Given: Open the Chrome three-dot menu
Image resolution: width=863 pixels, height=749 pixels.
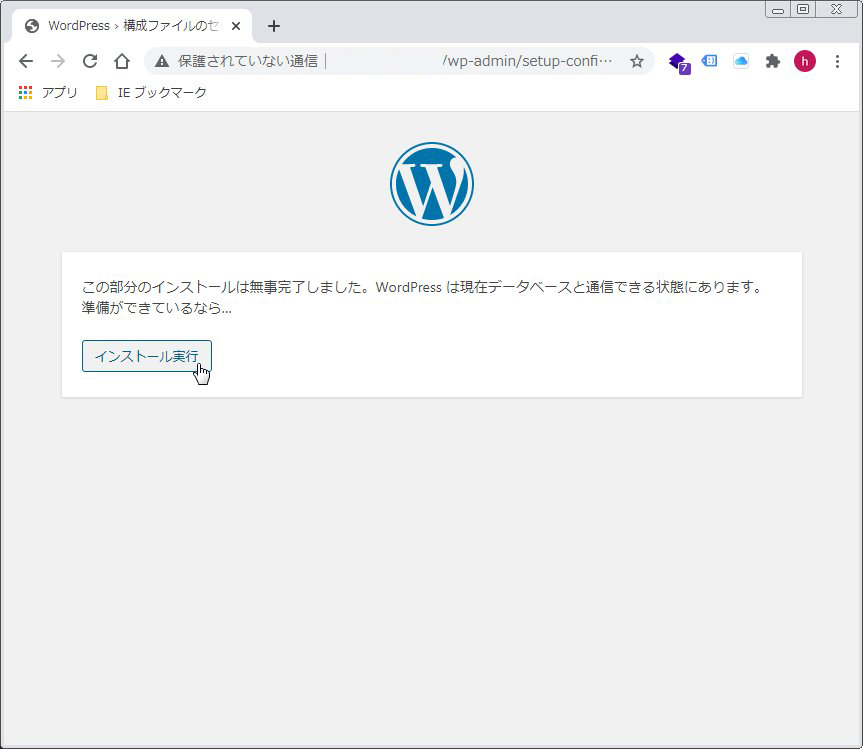Looking at the screenshot, I should [x=837, y=61].
